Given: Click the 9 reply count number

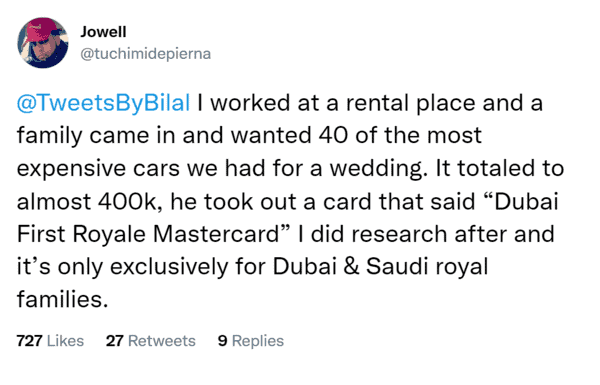Looking at the screenshot, I should tap(222, 341).
